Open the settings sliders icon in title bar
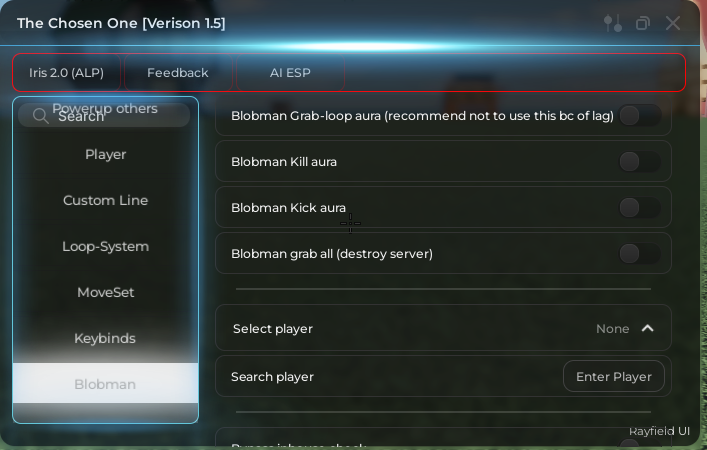This screenshot has width=707, height=450. tap(613, 23)
